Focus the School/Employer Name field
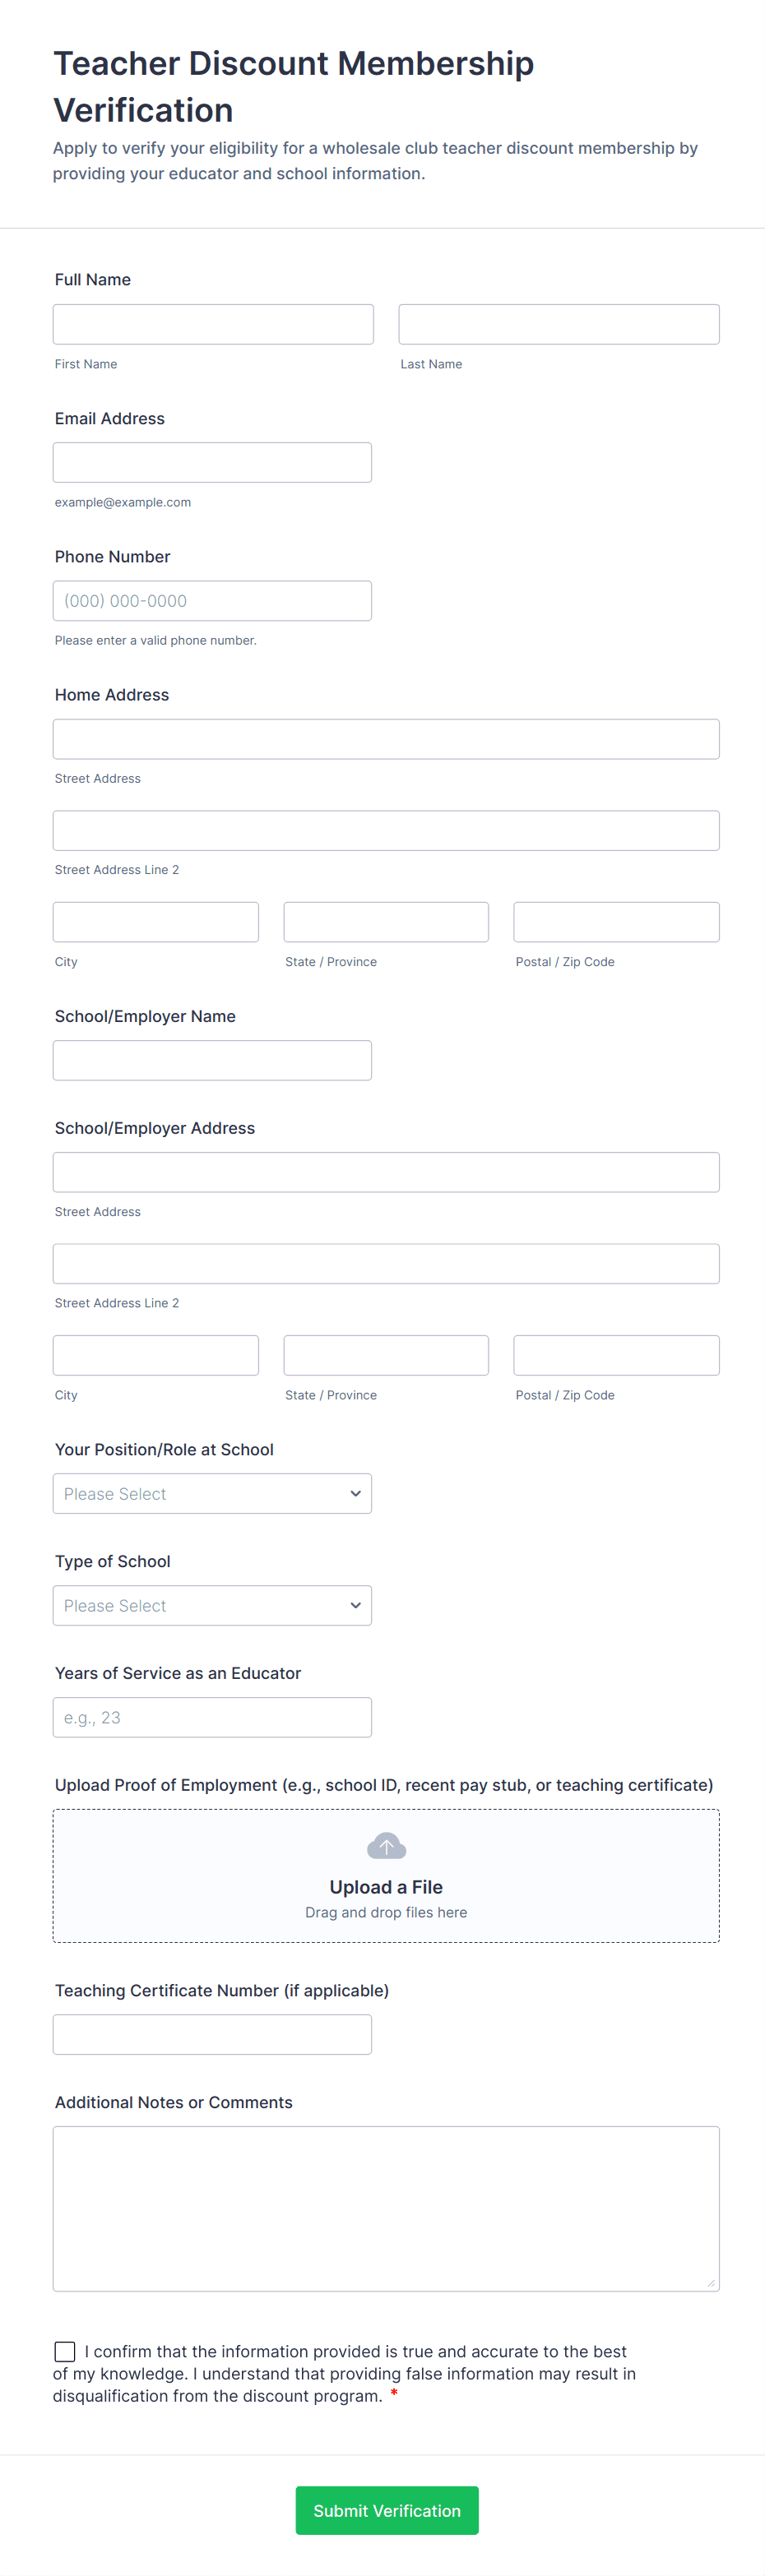Image resolution: width=765 pixels, height=2576 pixels. (212, 1060)
